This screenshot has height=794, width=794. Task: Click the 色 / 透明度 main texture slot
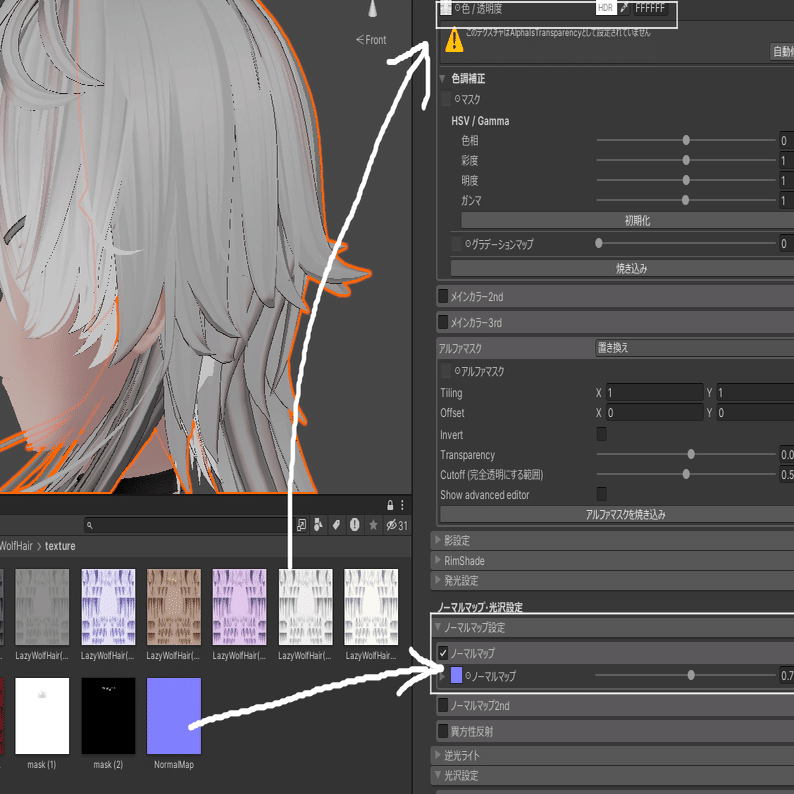point(446,8)
